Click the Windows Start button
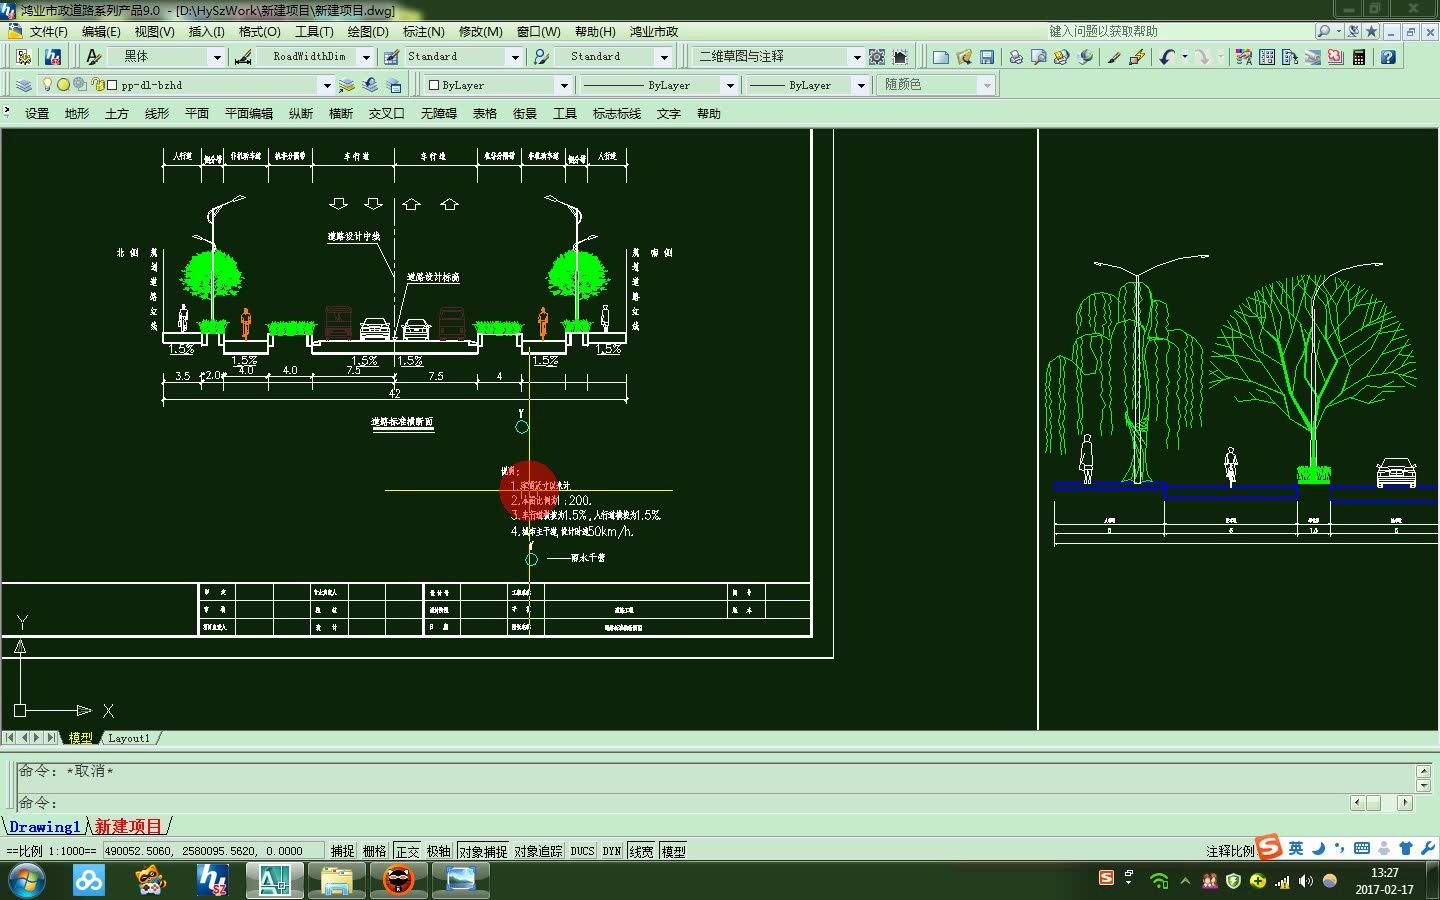Viewport: 1440px width, 900px height. point(27,881)
